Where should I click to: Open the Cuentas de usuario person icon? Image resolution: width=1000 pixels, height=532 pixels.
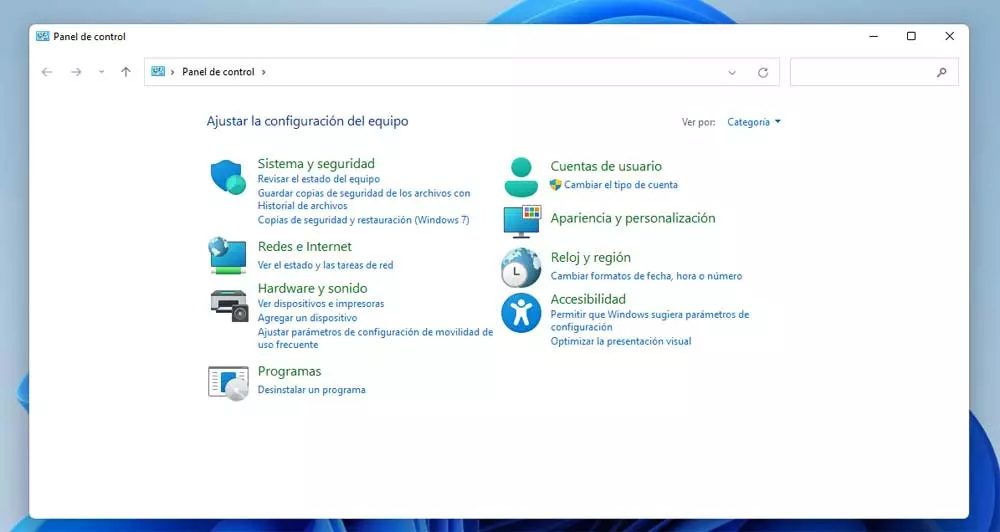[521, 177]
